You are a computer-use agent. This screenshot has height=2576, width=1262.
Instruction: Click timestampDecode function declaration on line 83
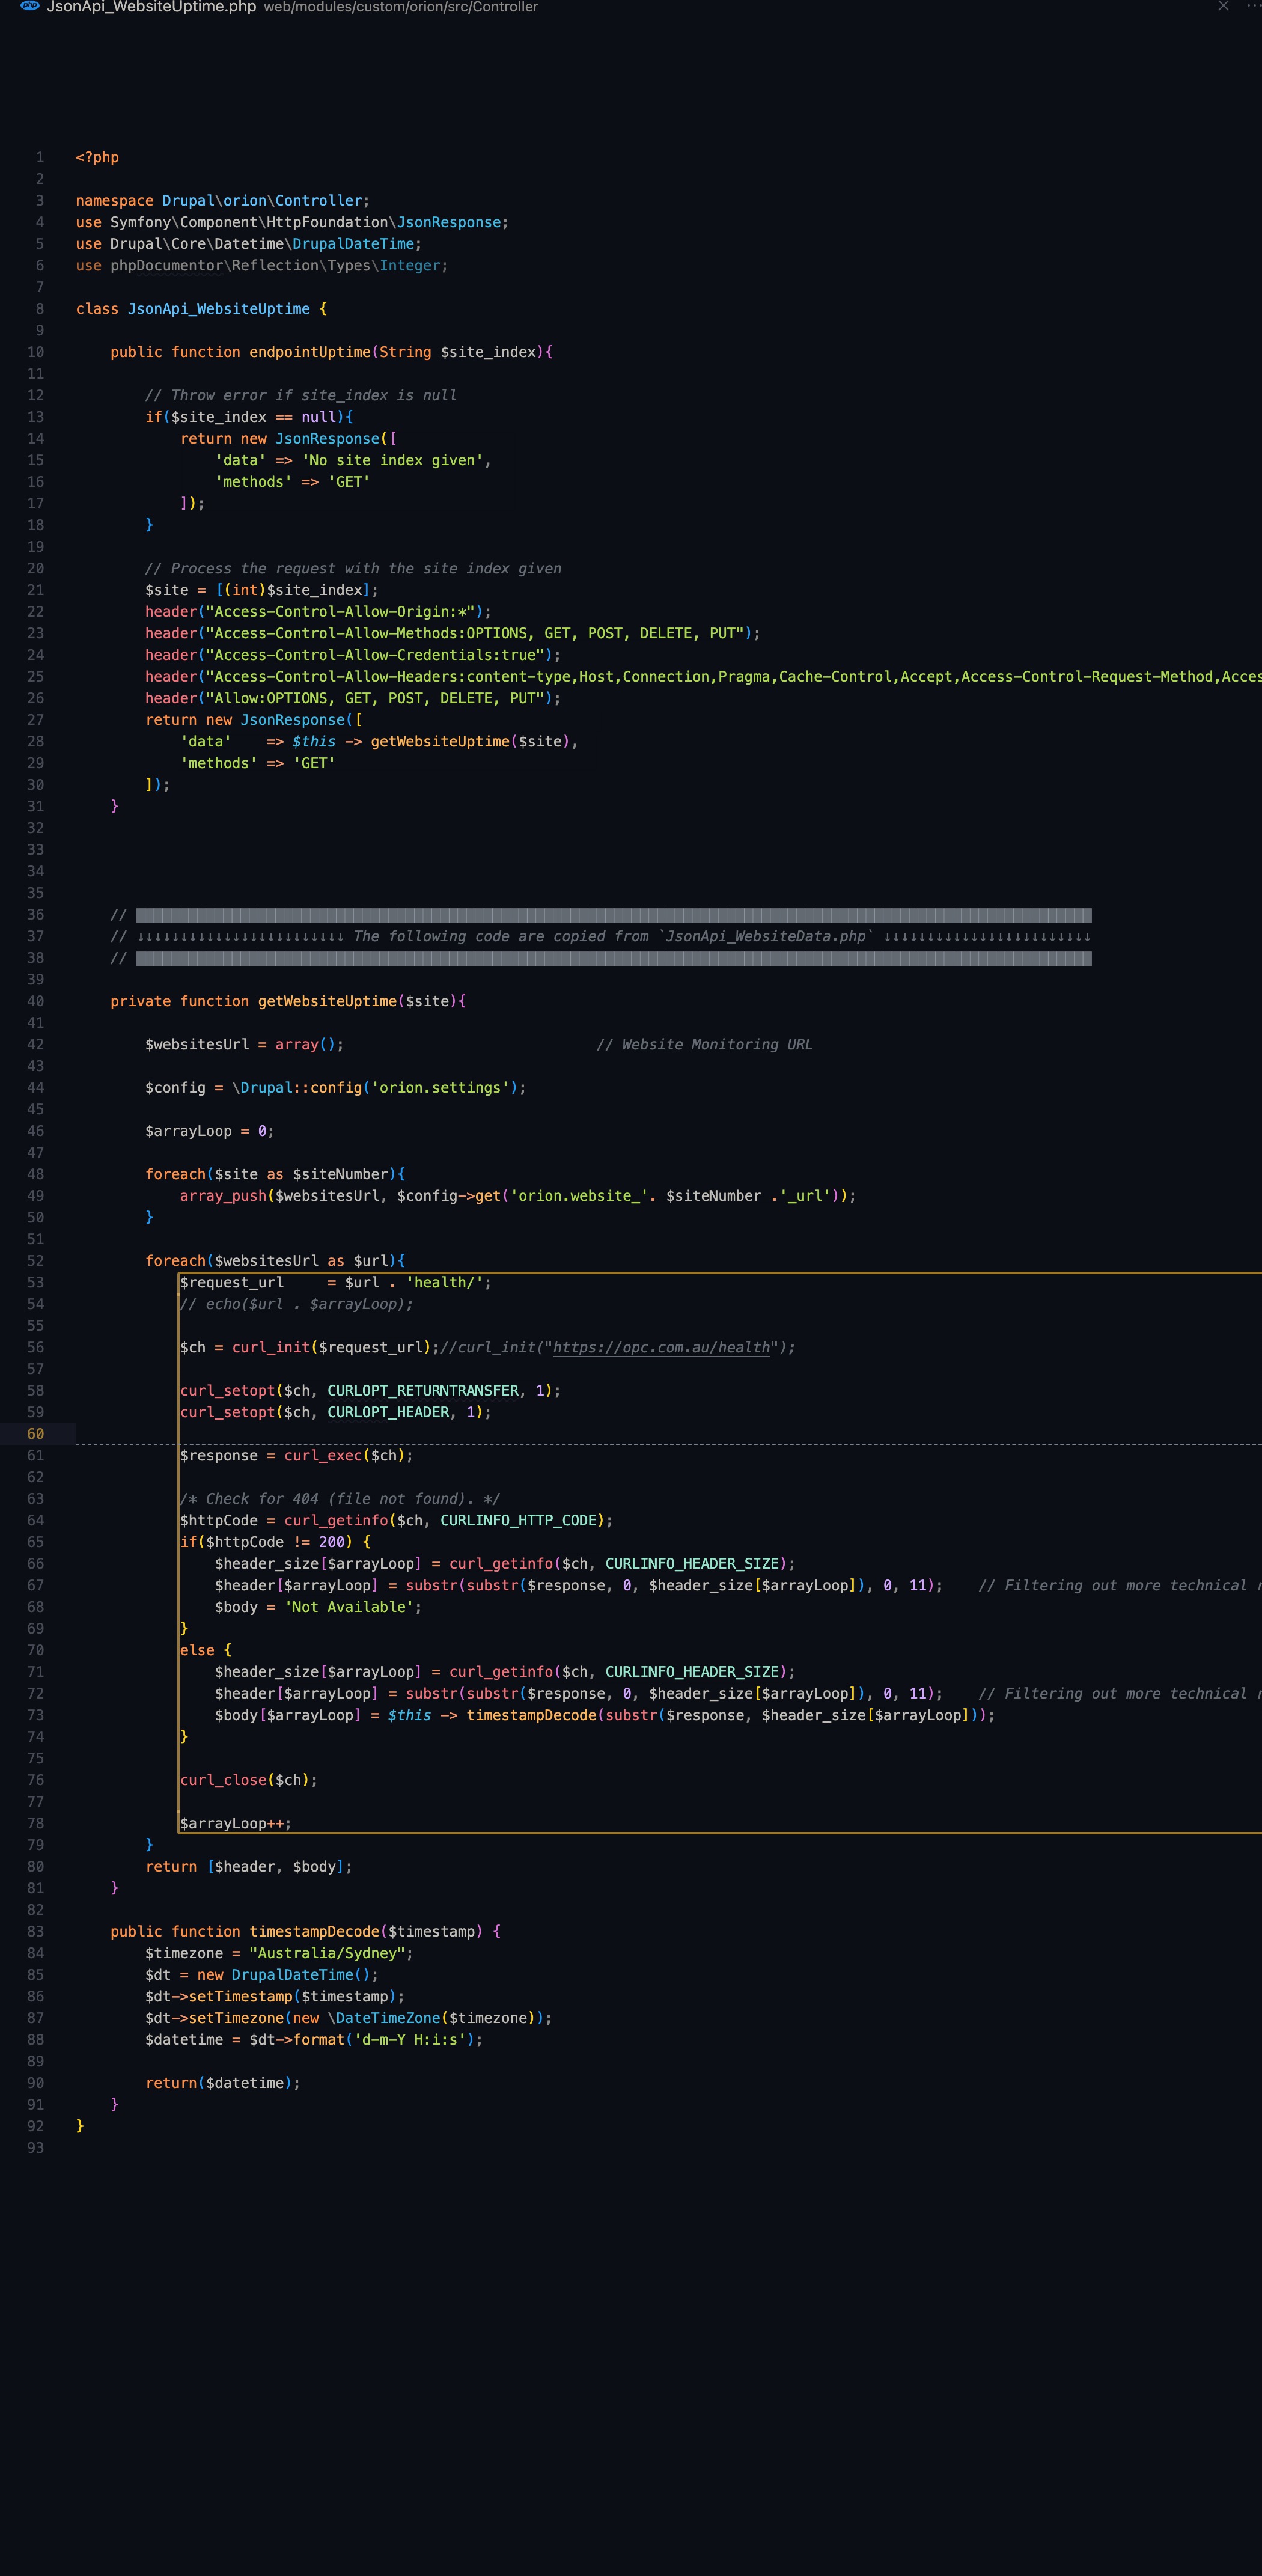tap(314, 1932)
